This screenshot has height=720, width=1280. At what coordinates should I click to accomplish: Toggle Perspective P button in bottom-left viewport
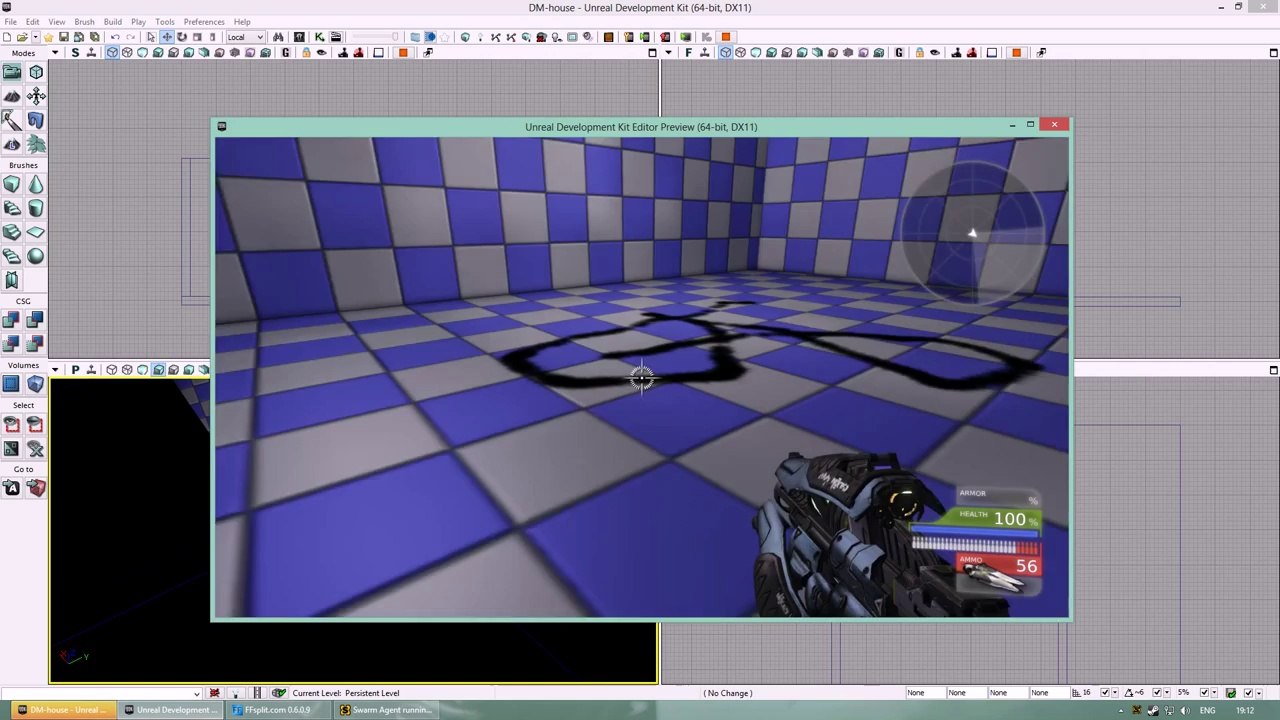pyautogui.click(x=75, y=370)
